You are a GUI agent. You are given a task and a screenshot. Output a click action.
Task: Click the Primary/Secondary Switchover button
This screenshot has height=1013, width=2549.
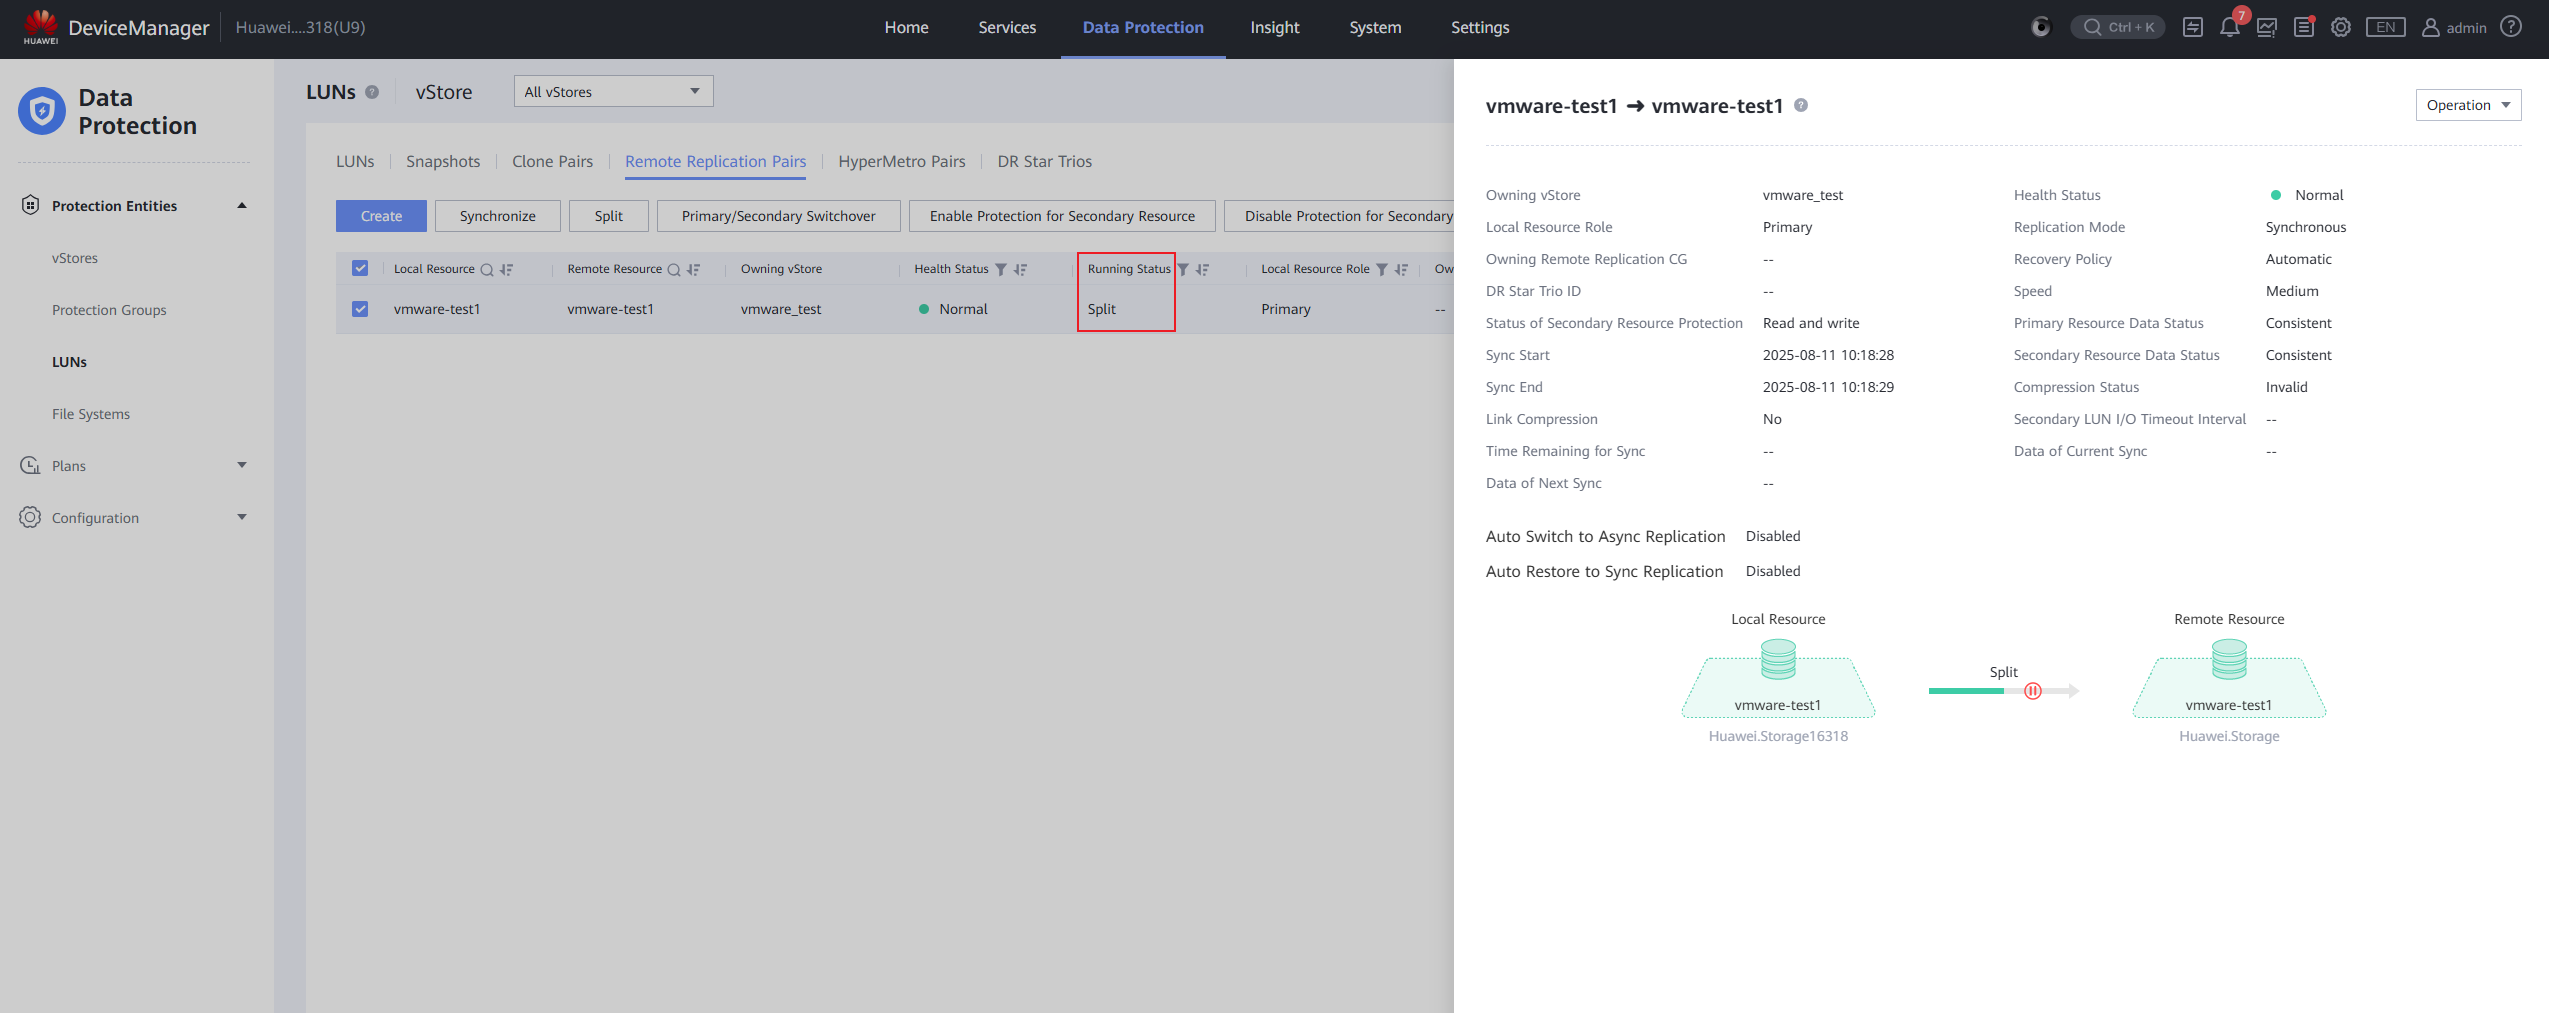(x=778, y=216)
